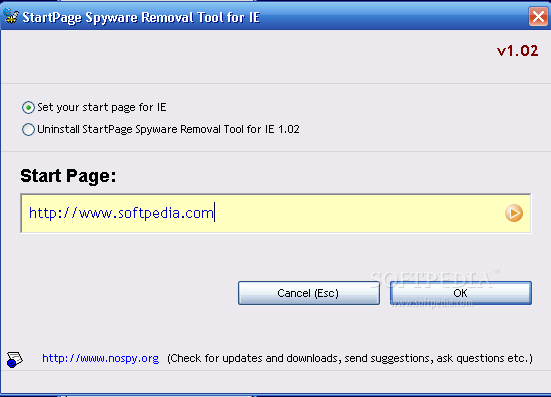Click inside the Start Page URL field

(276, 213)
